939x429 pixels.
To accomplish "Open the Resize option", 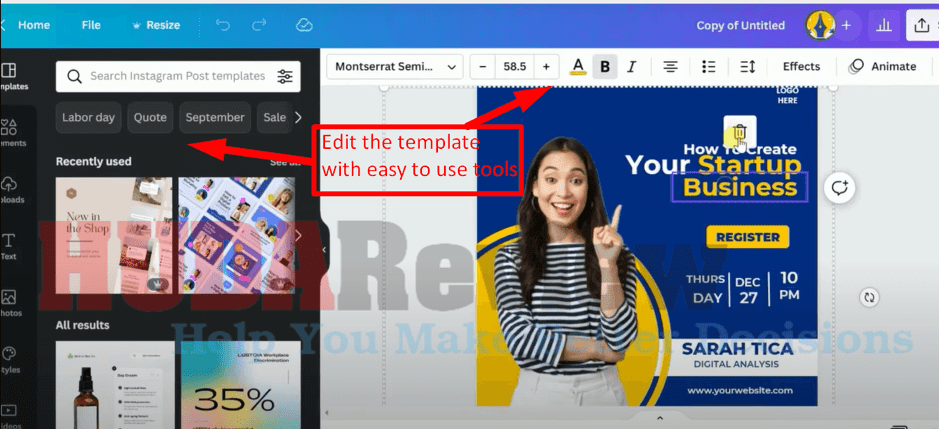I will [x=156, y=25].
